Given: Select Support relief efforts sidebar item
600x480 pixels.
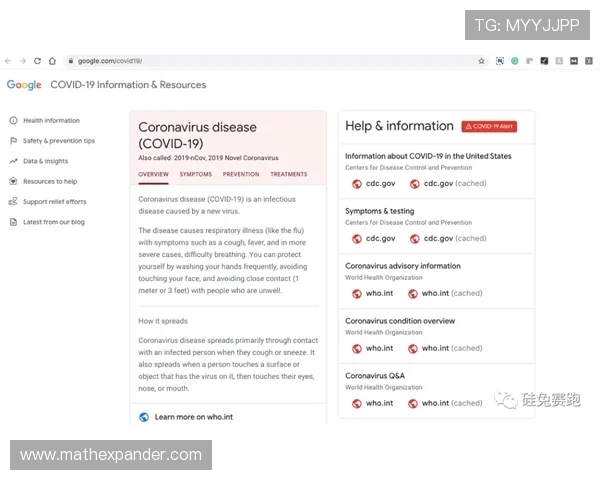Looking at the screenshot, I should pos(55,201).
